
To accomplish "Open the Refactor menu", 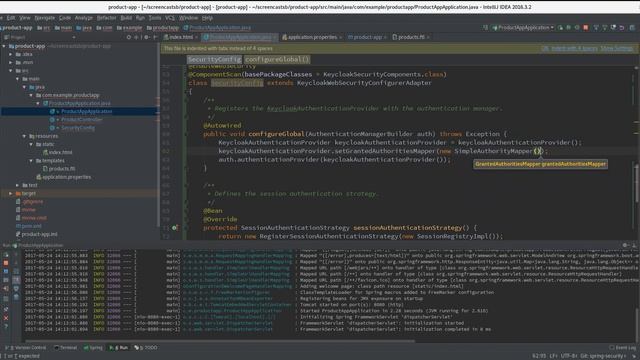I will point(107,18).
